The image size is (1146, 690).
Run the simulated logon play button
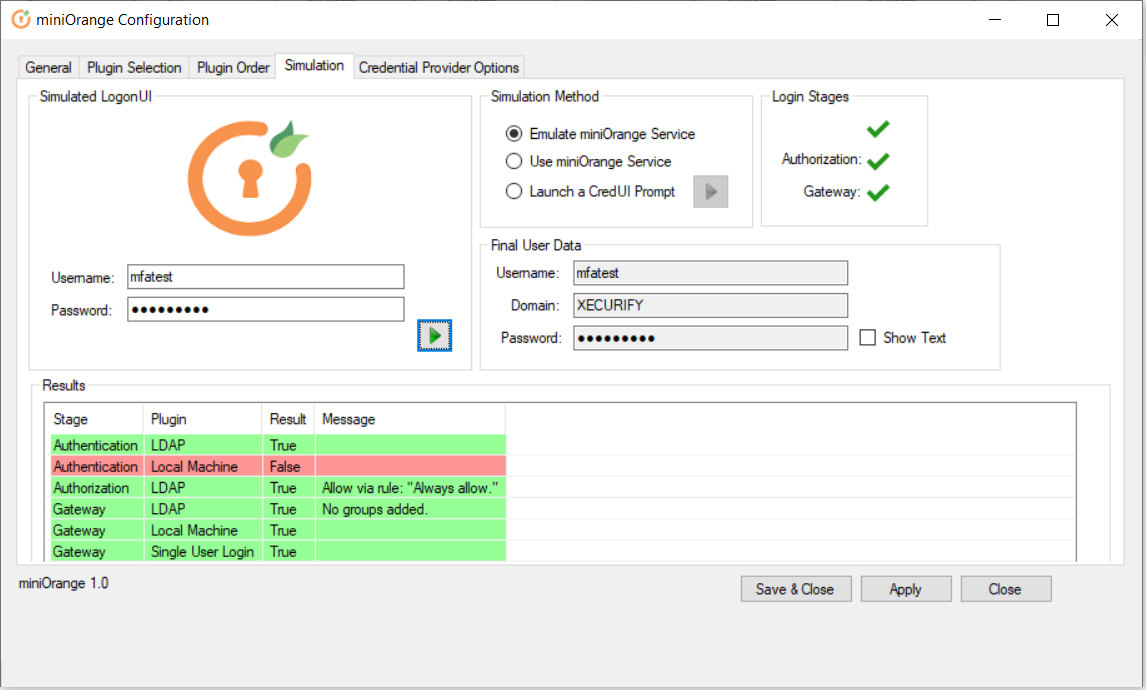(434, 335)
